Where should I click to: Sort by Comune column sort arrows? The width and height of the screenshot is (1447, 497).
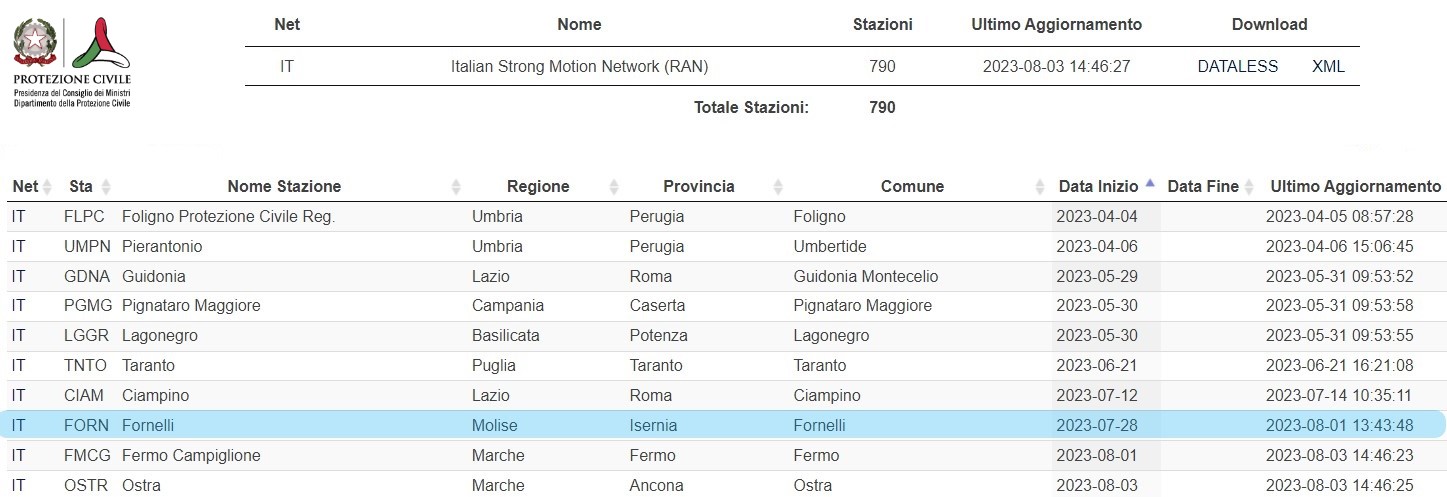click(1040, 187)
